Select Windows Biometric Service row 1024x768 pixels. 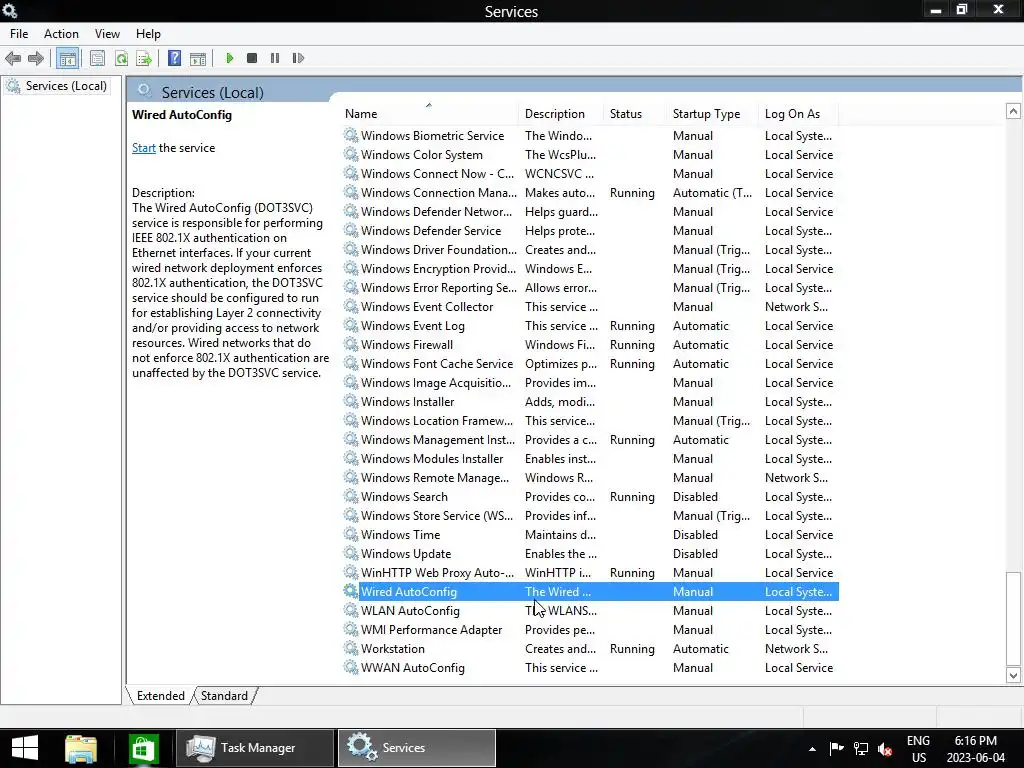(x=590, y=135)
